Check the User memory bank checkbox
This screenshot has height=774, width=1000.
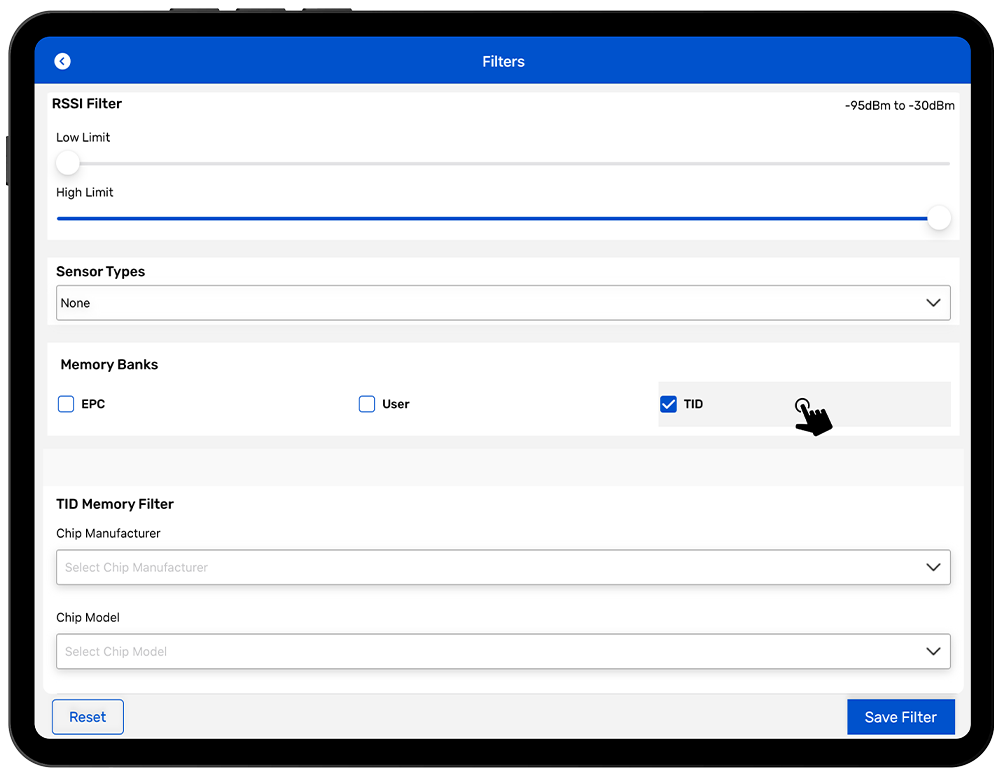pyautogui.click(x=367, y=404)
